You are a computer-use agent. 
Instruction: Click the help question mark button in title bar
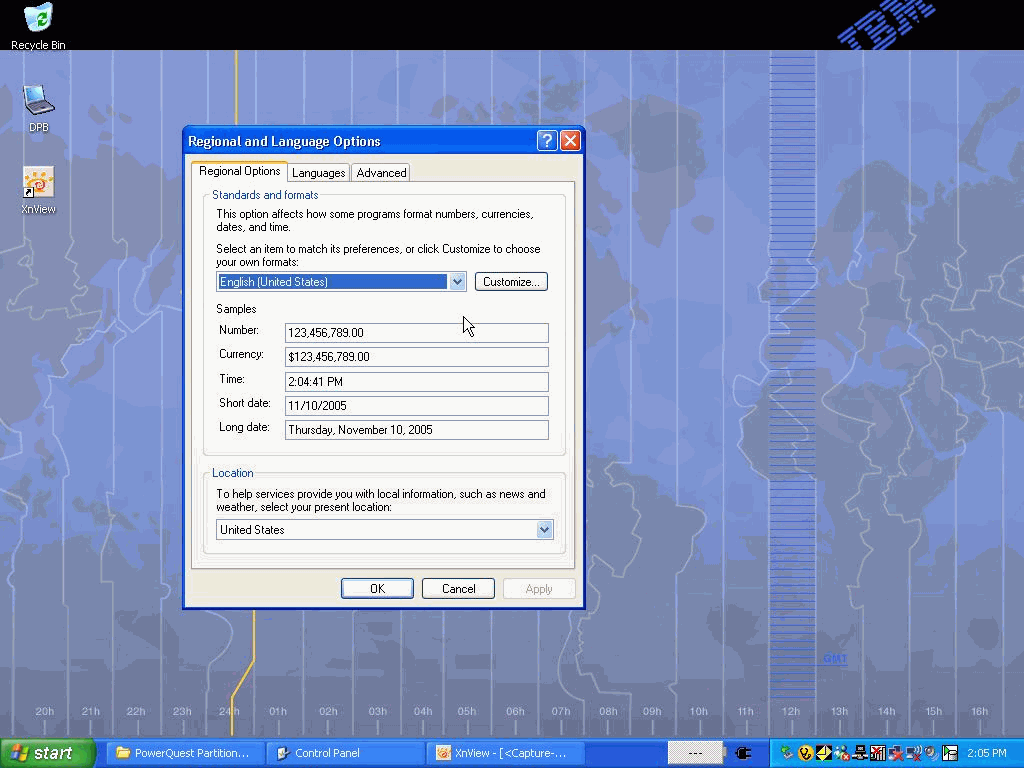(546, 141)
